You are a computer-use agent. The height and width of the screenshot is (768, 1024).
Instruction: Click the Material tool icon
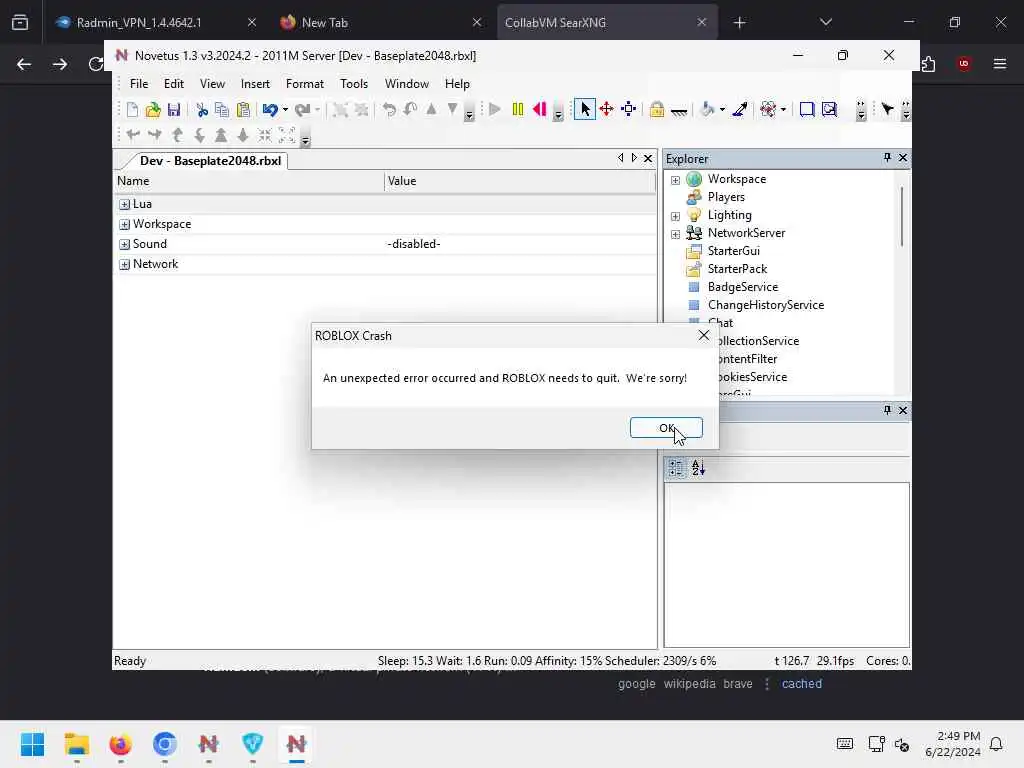pos(768,109)
